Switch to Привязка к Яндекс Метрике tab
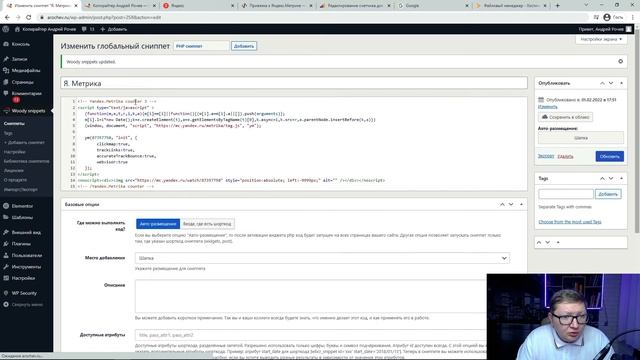 [x=276, y=6]
